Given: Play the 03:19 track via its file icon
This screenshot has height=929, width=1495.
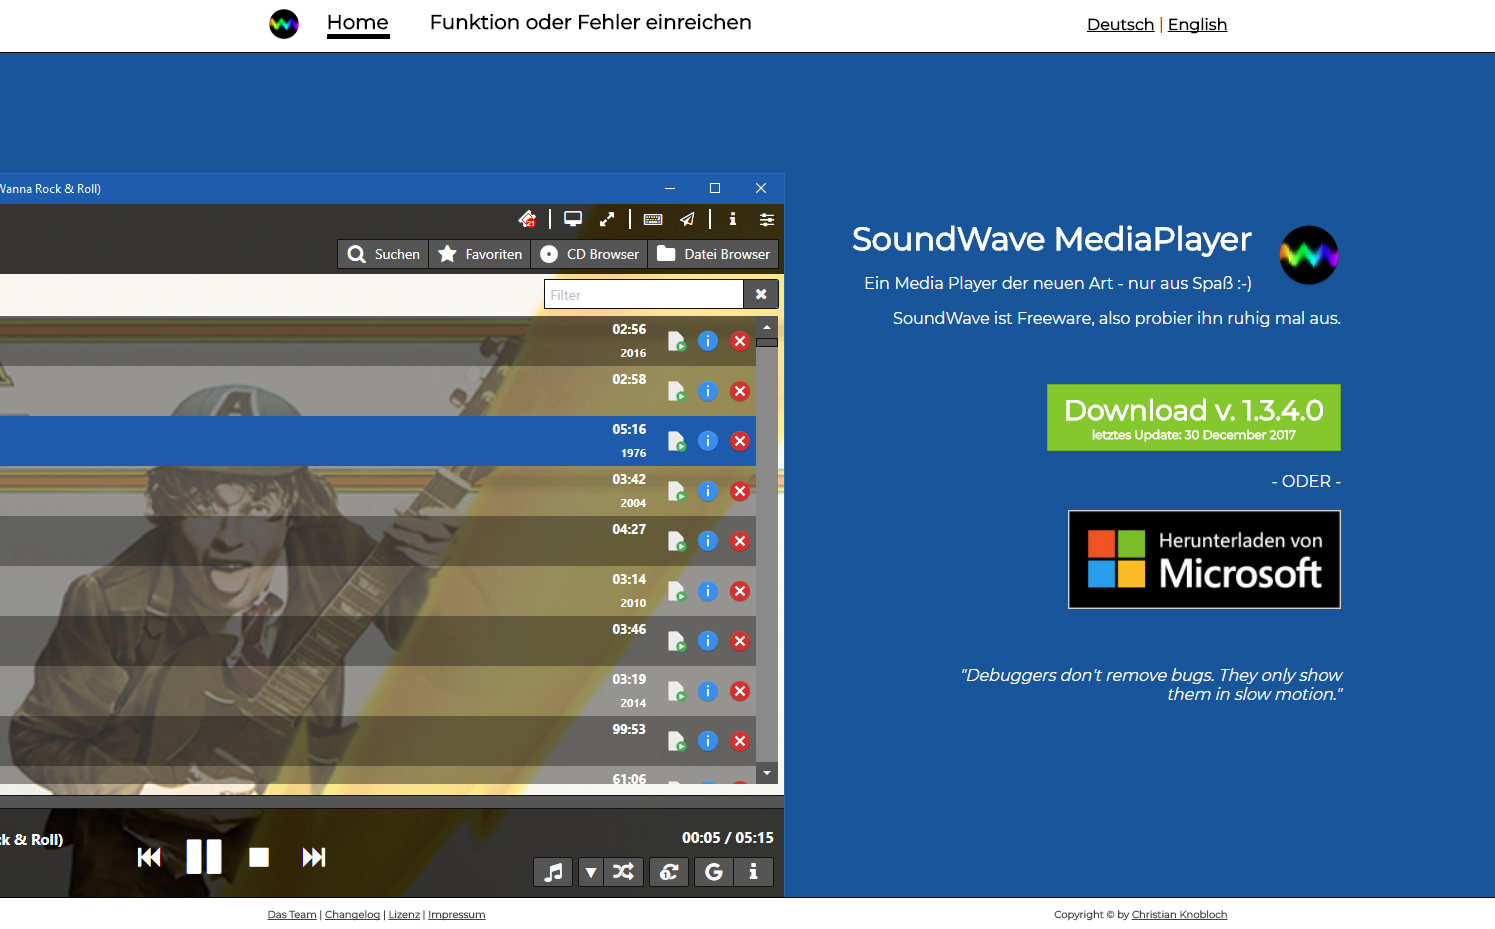Looking at the screenshot, I should [677, 691].
